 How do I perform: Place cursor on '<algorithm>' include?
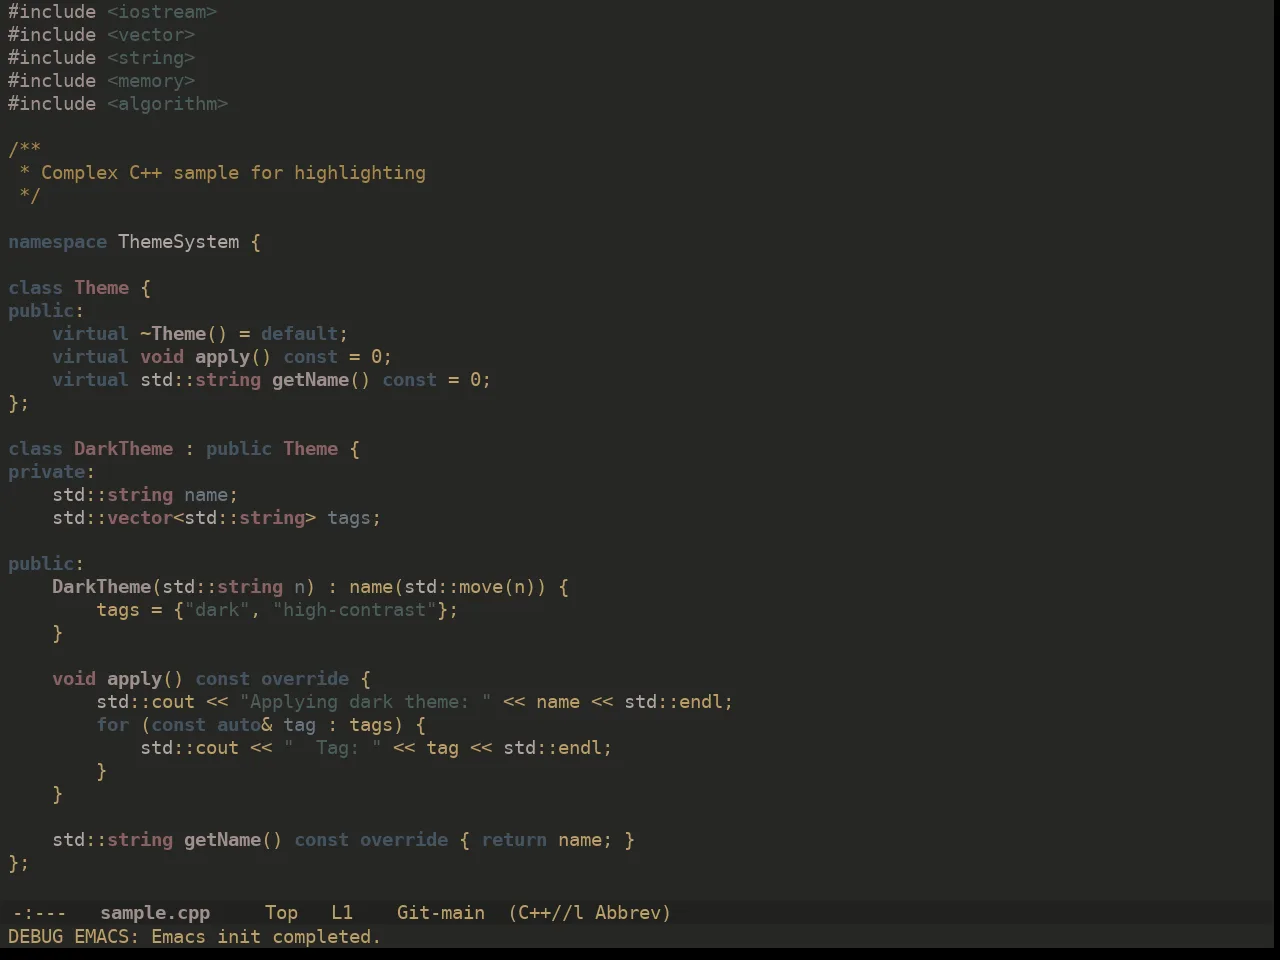(167, 104)
